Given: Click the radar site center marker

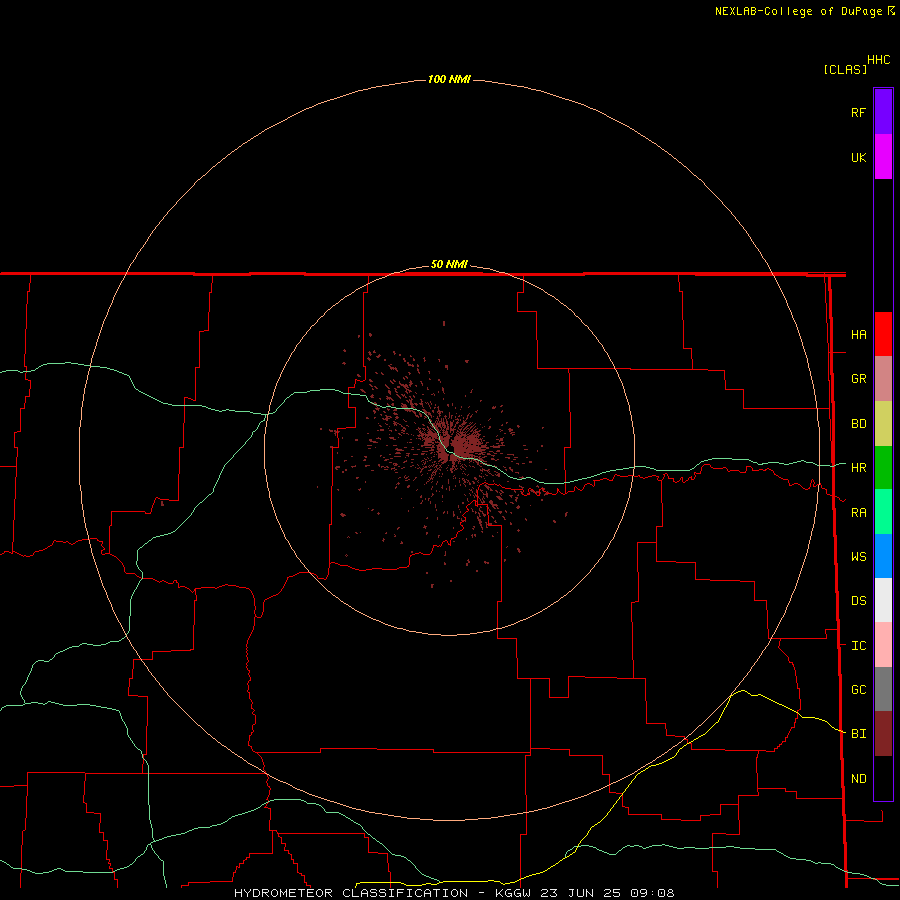Looking at the screenshot, I should pyautogui.click(x=451, y=448).
